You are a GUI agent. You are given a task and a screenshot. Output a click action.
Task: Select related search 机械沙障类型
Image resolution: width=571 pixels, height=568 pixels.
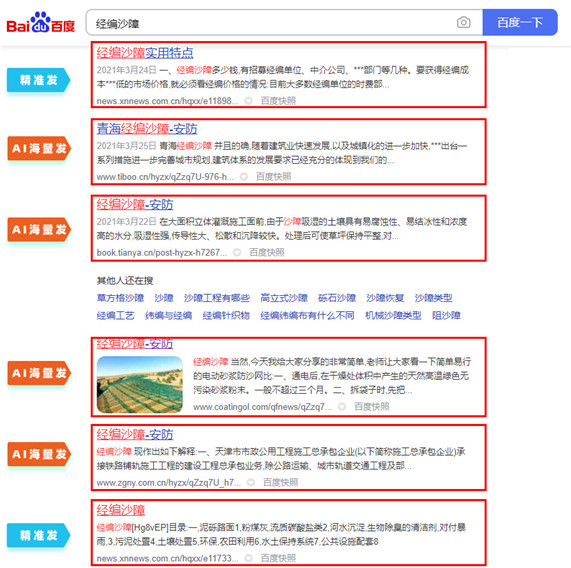tap(393, 315)
